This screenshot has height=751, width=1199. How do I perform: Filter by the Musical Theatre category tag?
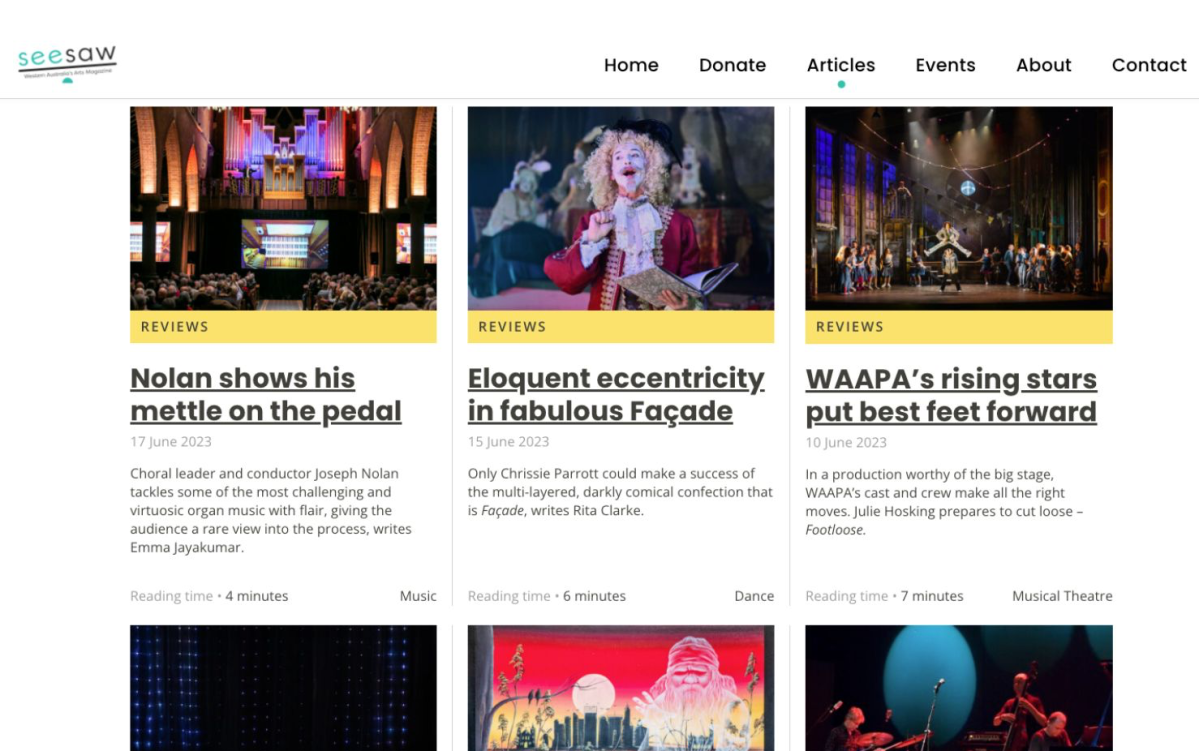pyautogui.click(x=1062, y=596)
